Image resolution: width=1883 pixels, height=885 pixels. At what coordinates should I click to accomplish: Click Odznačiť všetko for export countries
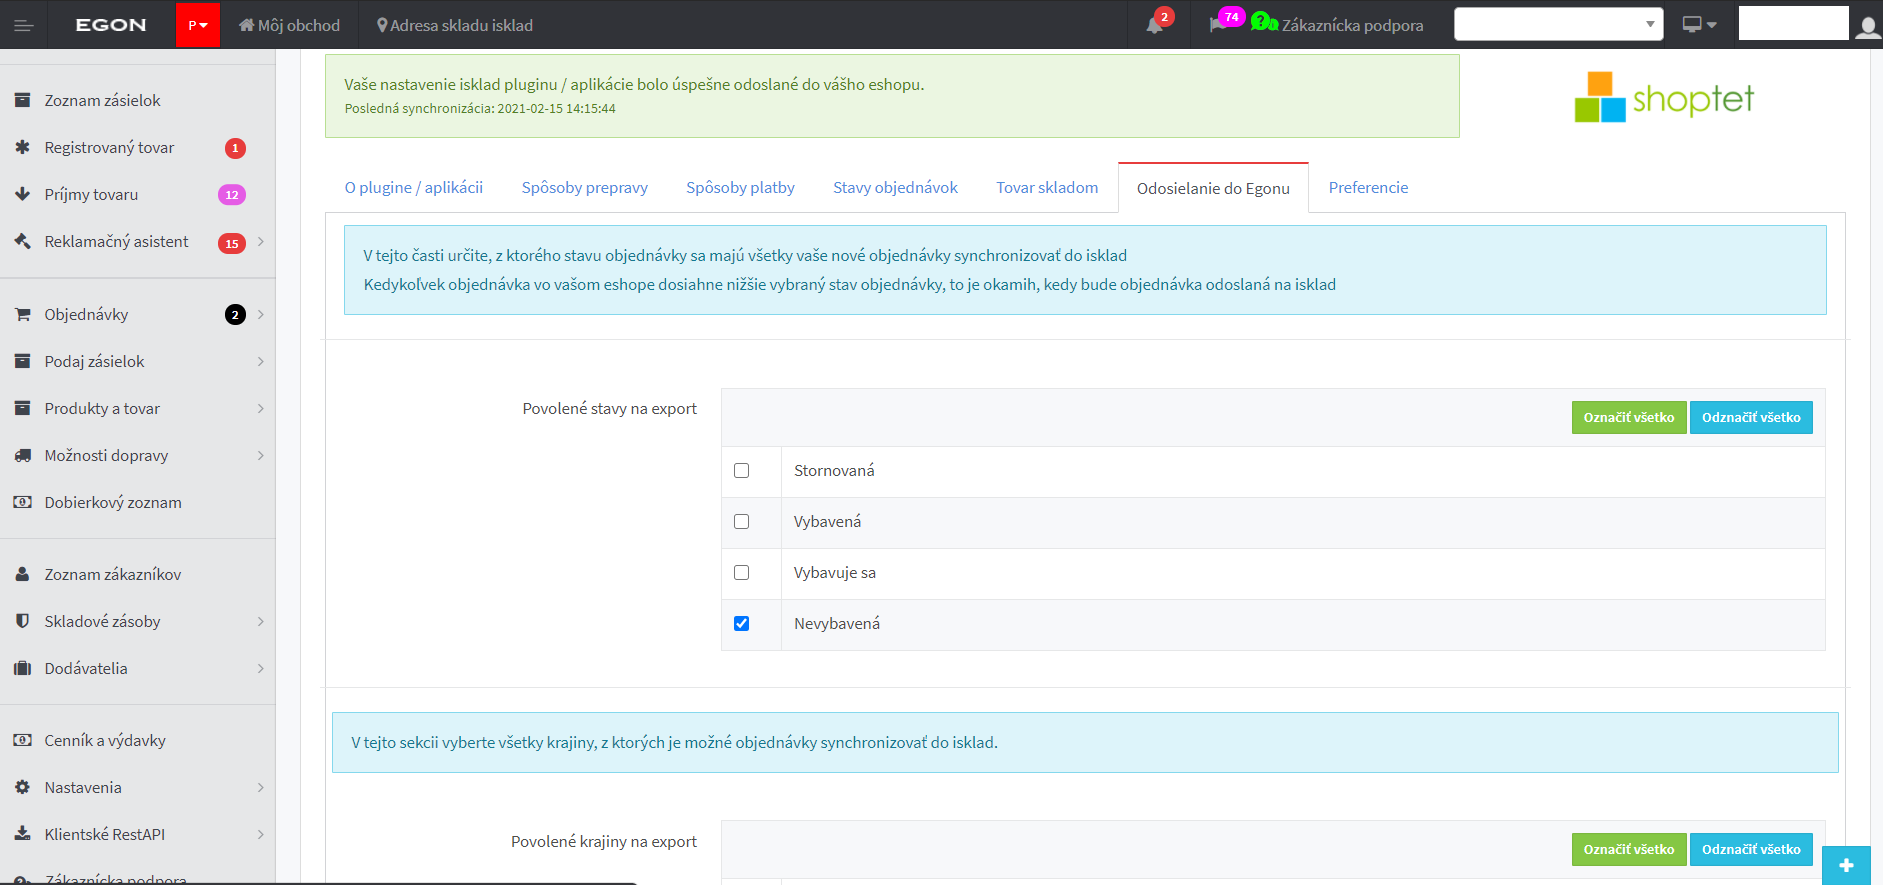point(1751,849)
